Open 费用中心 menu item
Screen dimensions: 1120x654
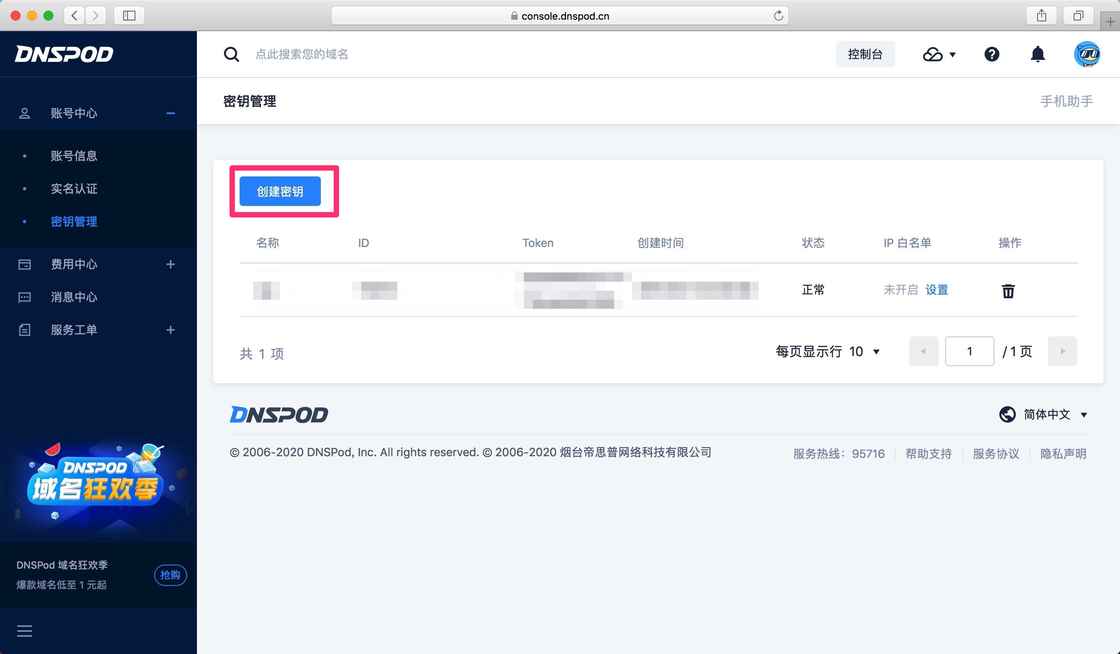(x=74, y=264)
